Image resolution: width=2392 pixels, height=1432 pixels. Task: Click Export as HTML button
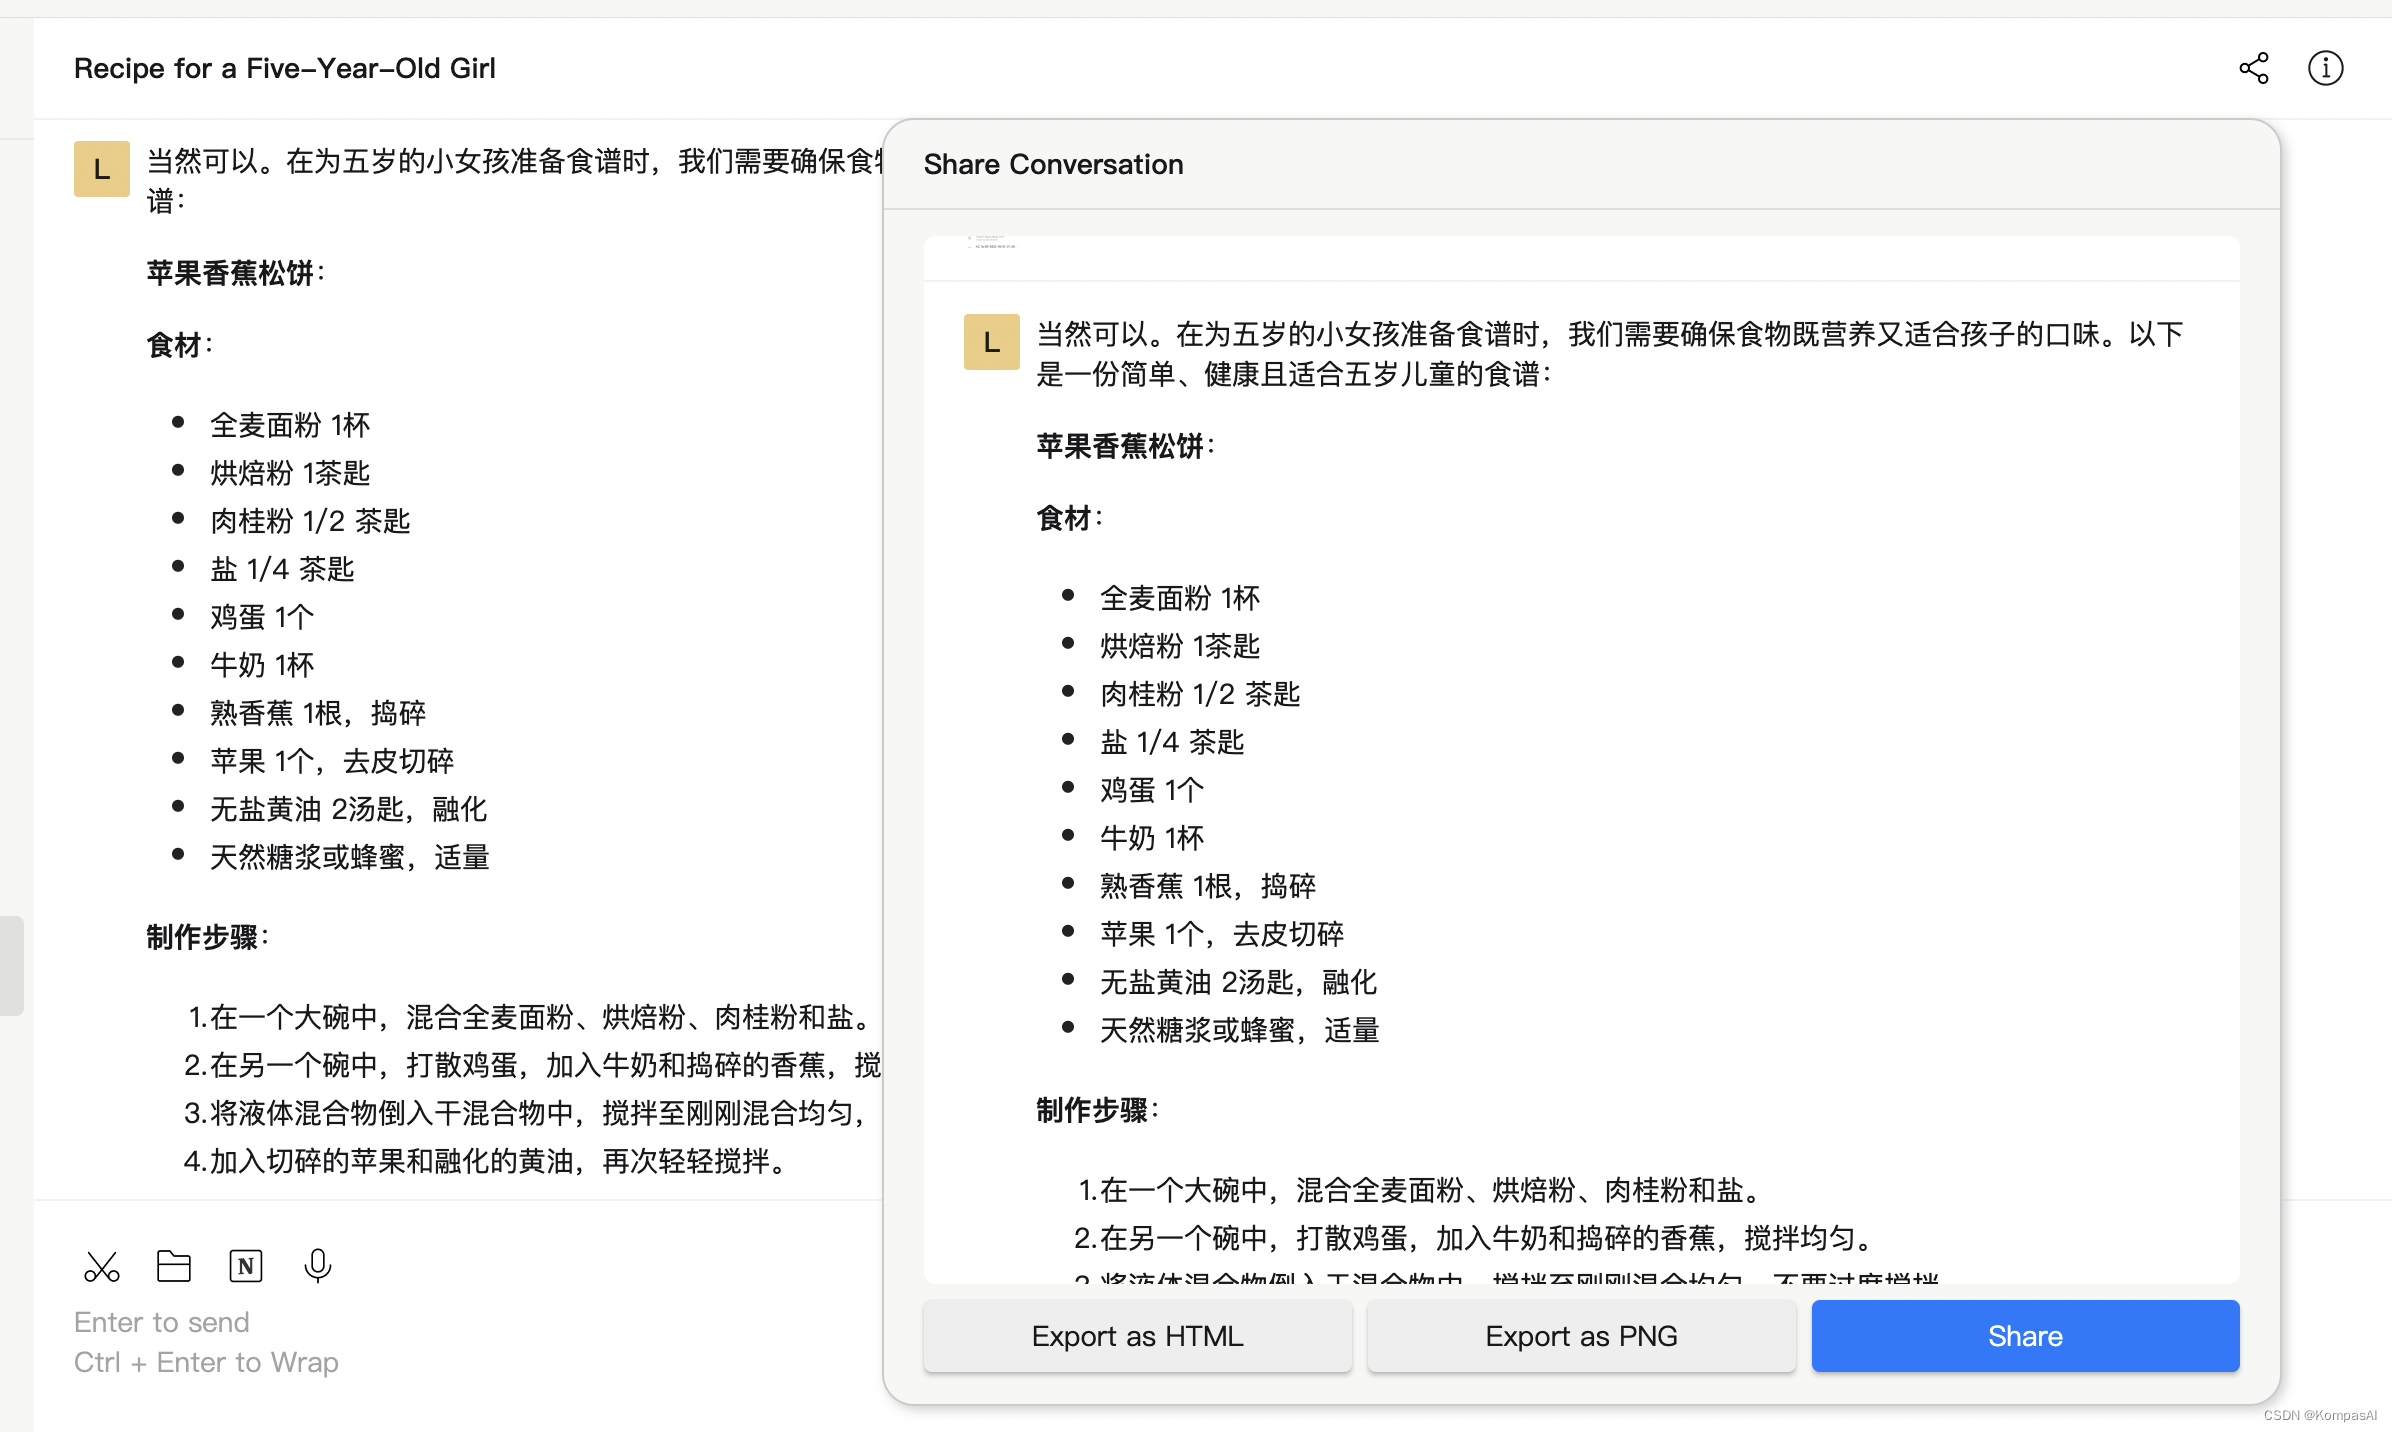click(x=1138, y=1336)
